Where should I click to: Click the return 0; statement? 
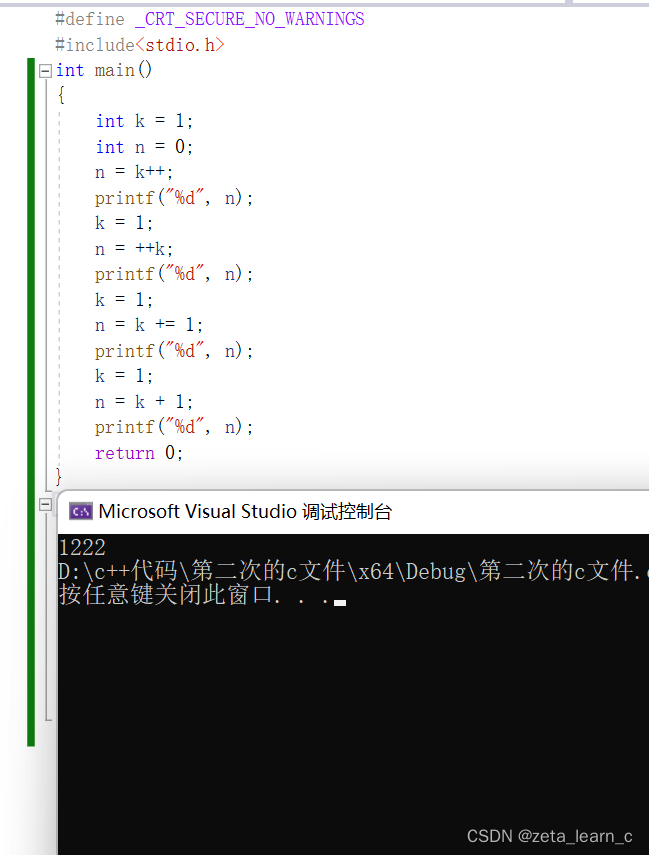coord(139,453)
